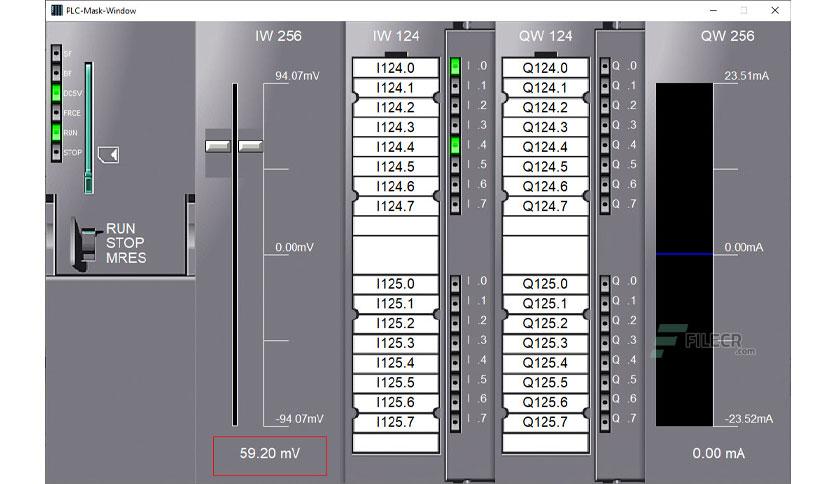Toggle the I .2 input indicator of byte 124
Image resolution: width=836 pixels, height=484 pixels.
click(x=455, y=106)
